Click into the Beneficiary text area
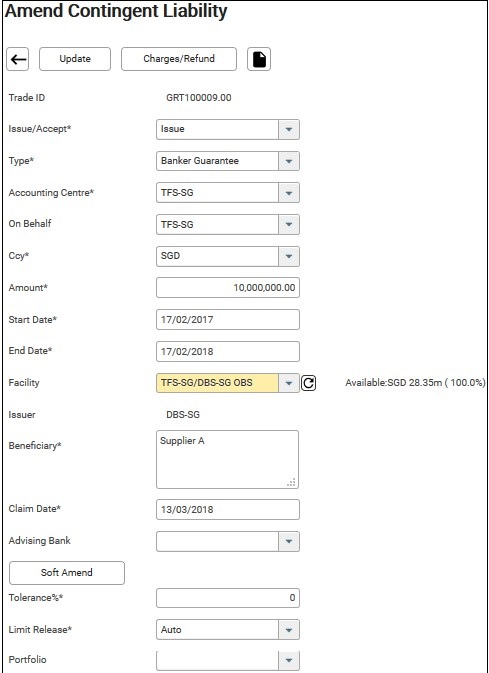489x673 pixels. pyautogui.click(x=228, y=460)
